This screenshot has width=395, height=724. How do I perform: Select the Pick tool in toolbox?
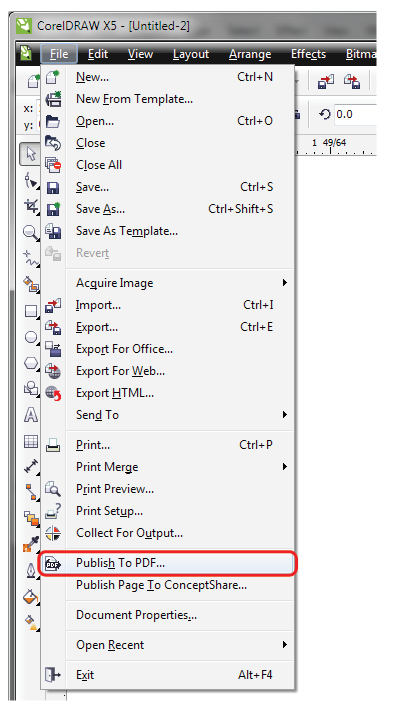(30, 154)
